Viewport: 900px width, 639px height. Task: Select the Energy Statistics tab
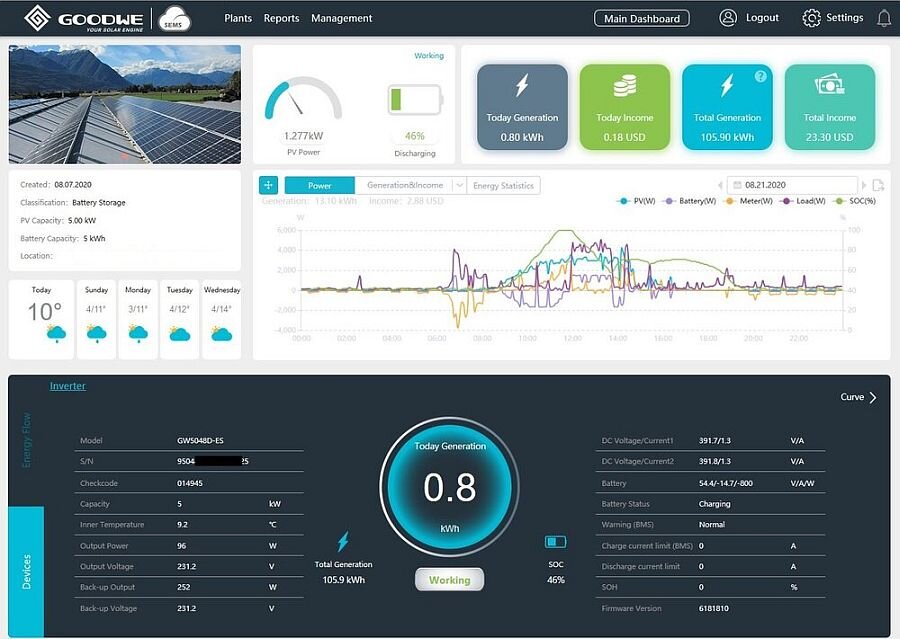coord(503,185)
